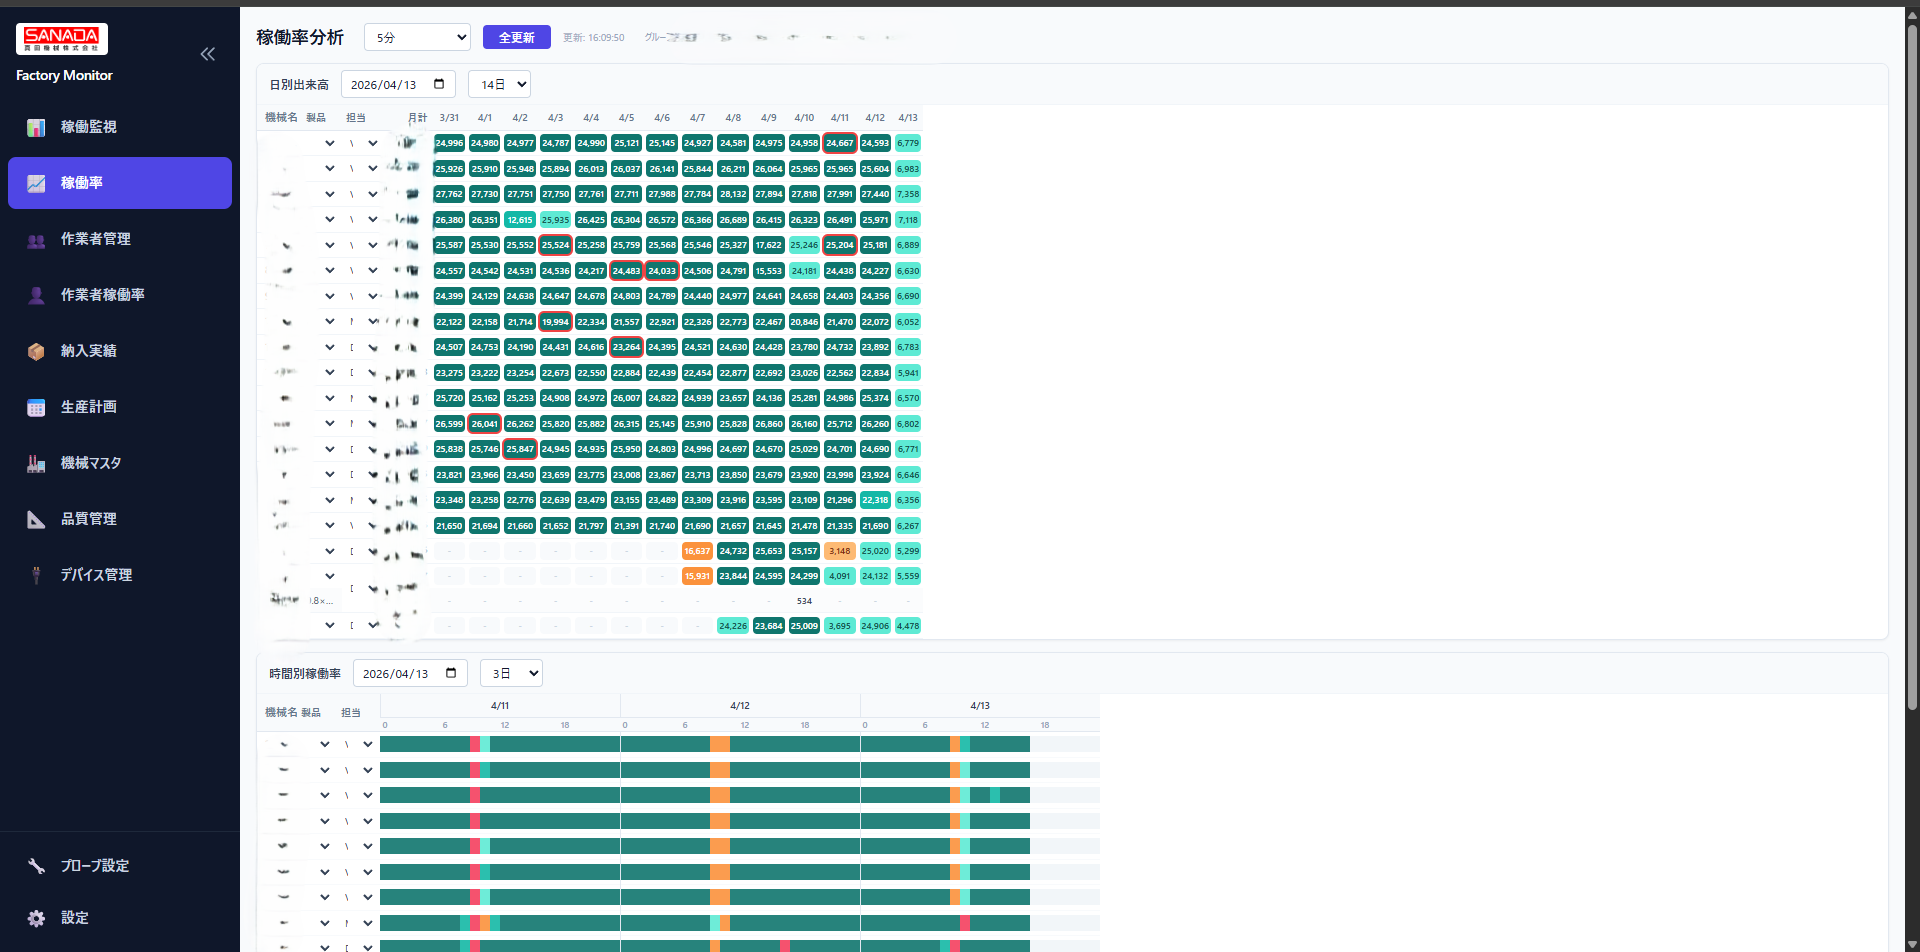
Task: Open the date picker calendar icon in 日別出来高
Action: 439,84
